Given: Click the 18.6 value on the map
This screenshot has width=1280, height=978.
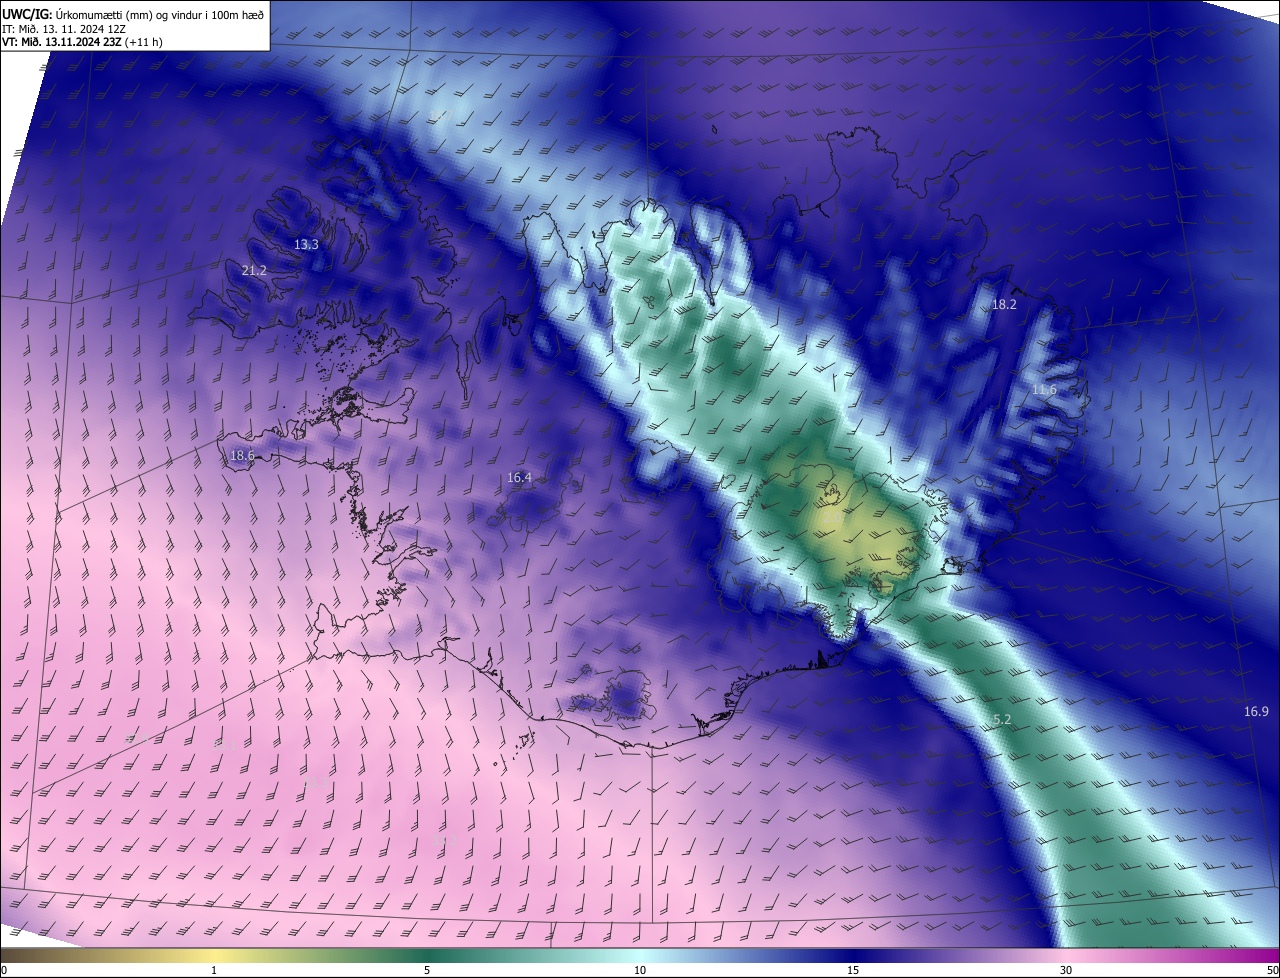Looking at the screenshot, I should pos(242,456).
